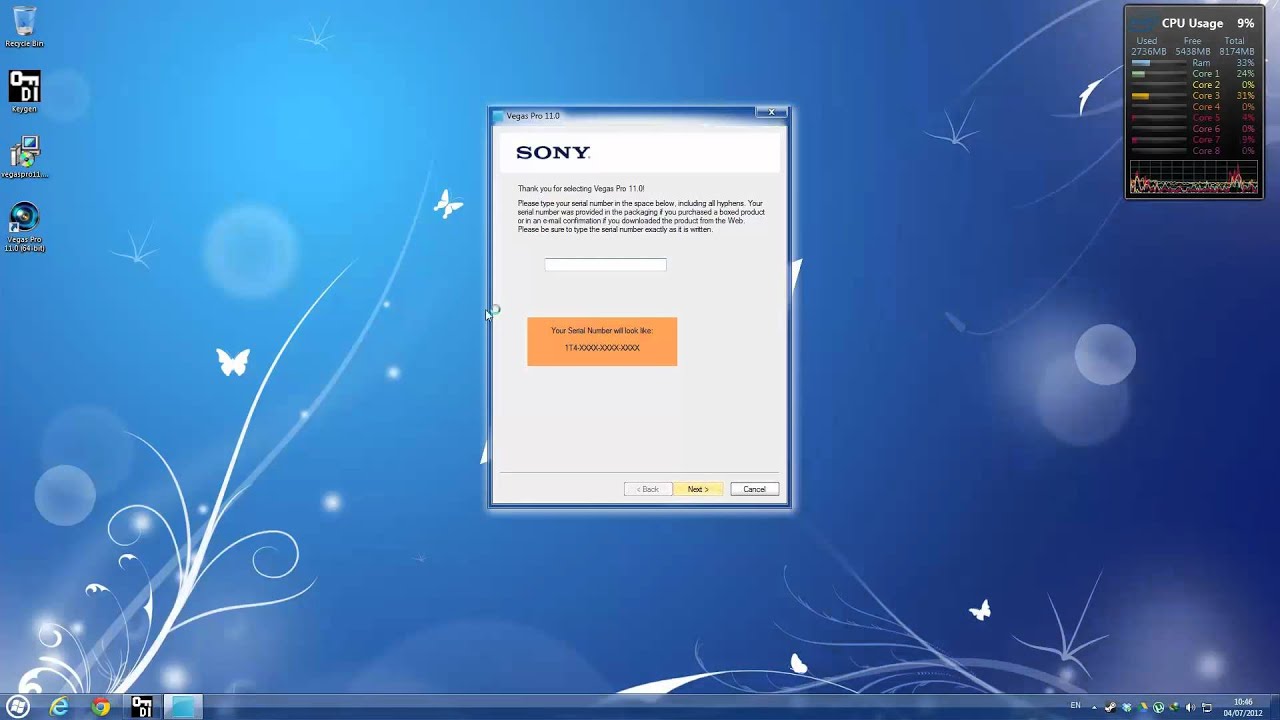This screenshot has height=720, width=1280.
Task: Click the Cancel button
Action: (754, 489)
